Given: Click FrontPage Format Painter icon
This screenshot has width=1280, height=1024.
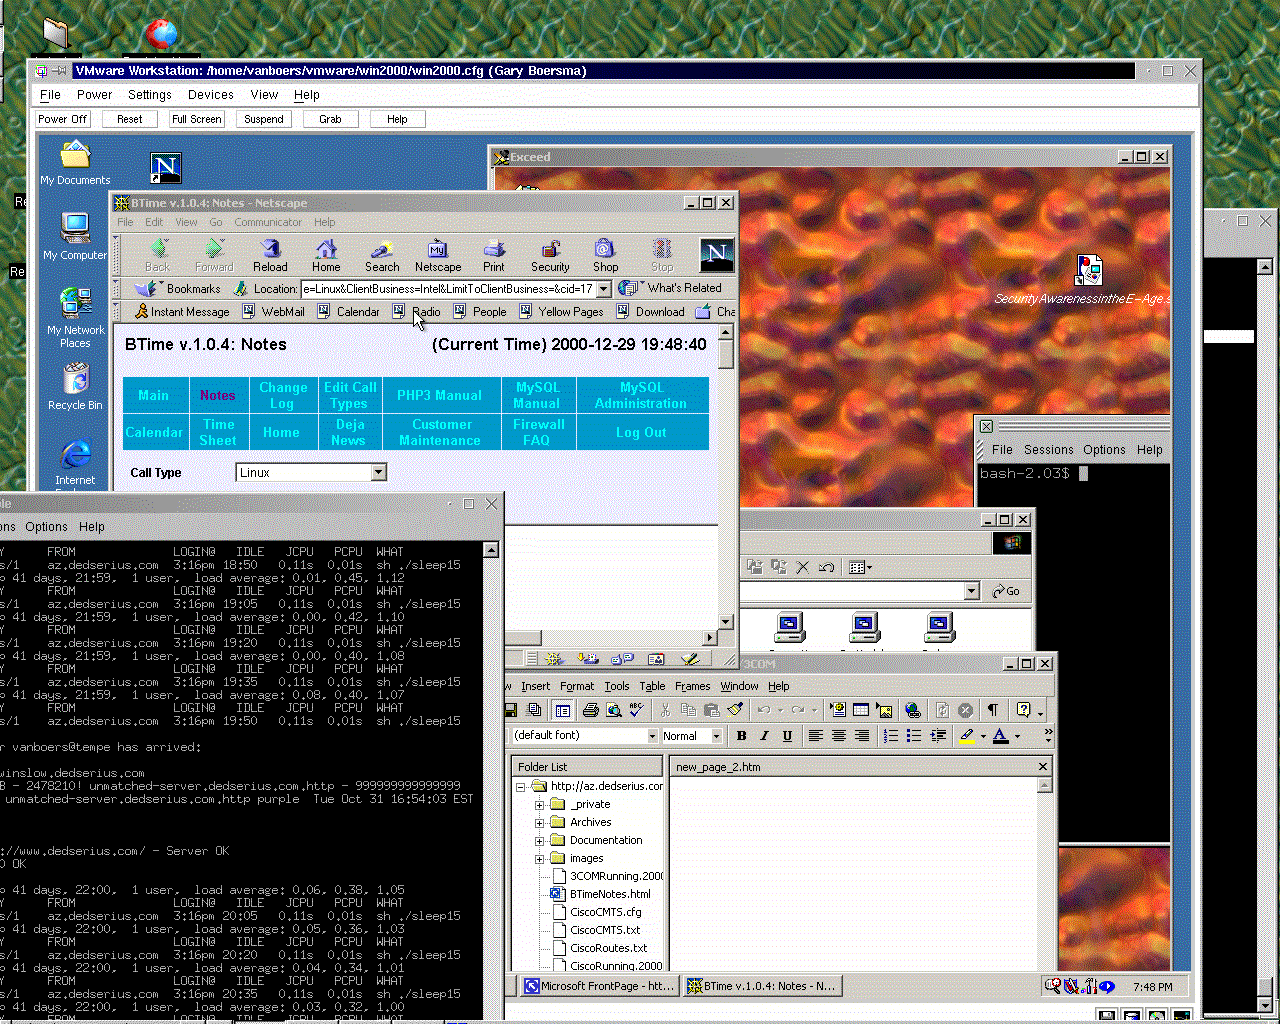Looking at the screenshot, I should pyautogui.click(x=735, y=710).
